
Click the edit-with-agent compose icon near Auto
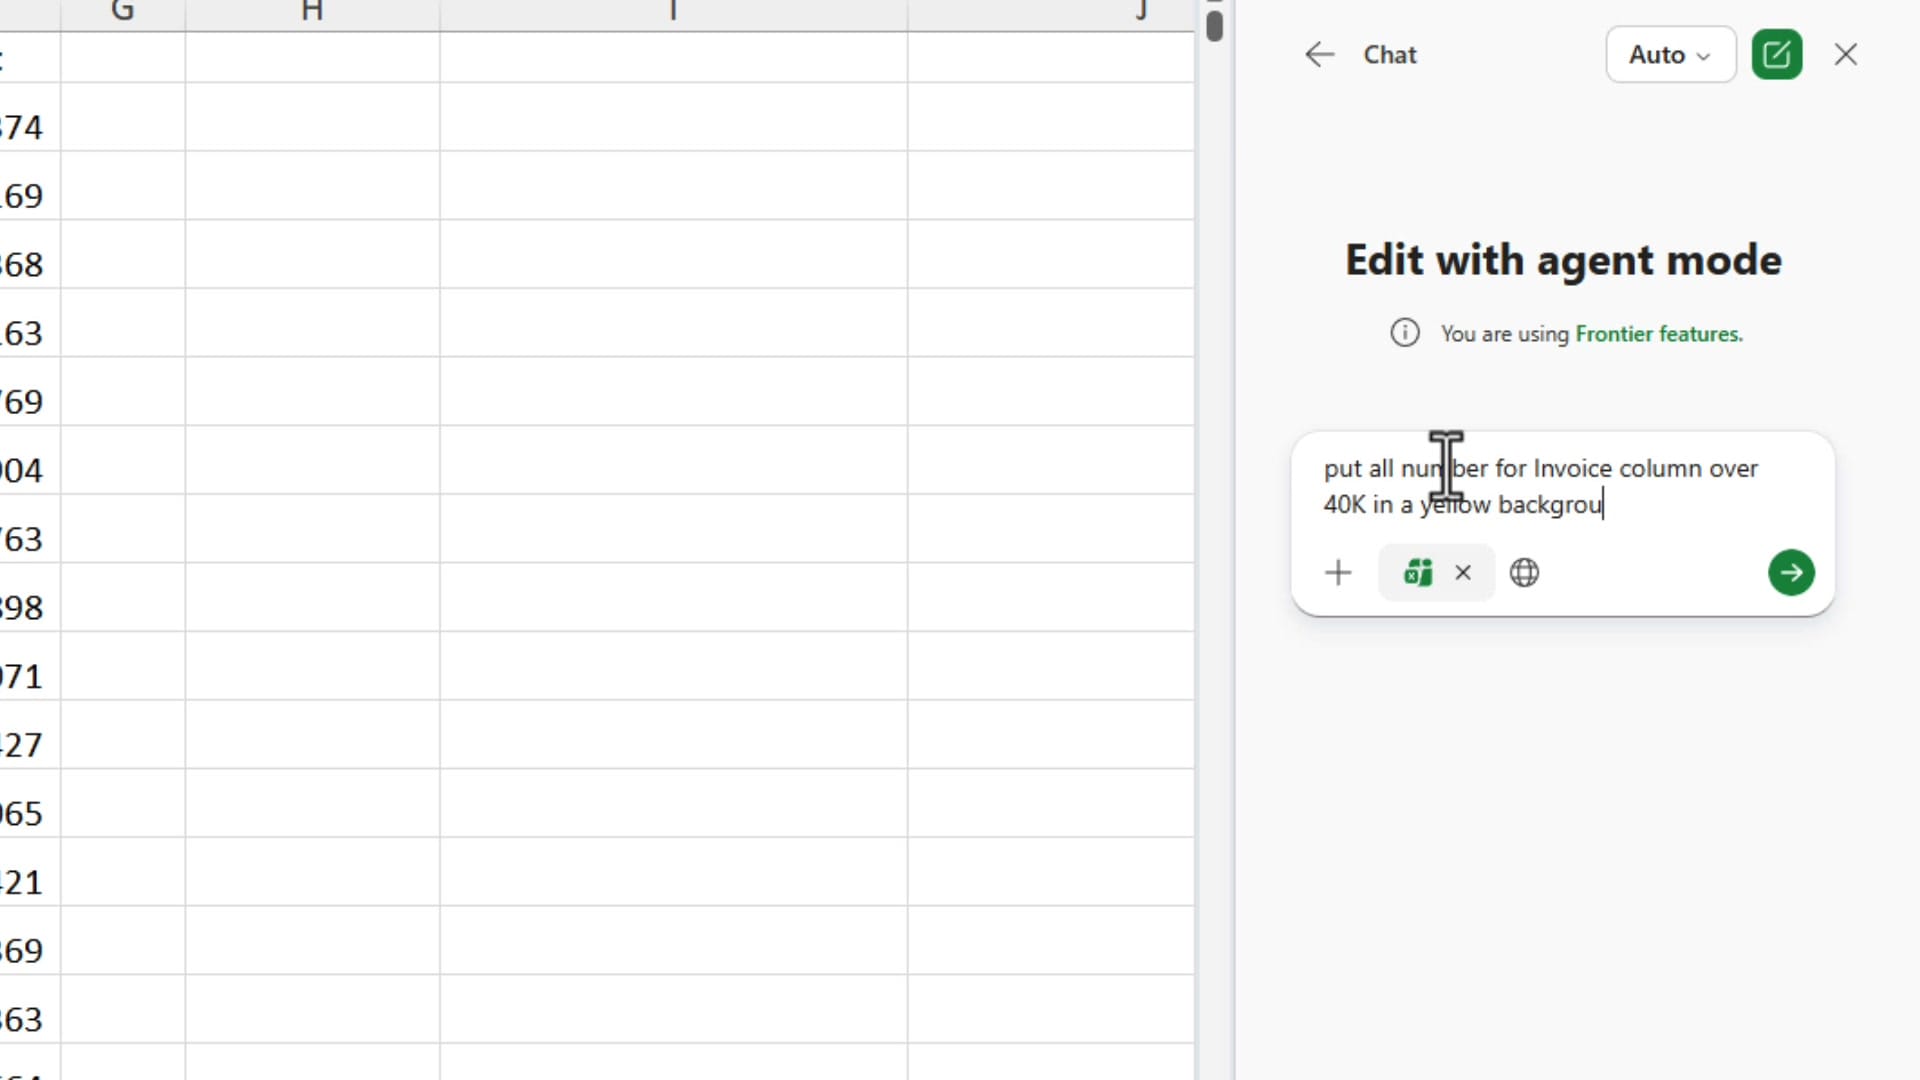(1778, 54)
